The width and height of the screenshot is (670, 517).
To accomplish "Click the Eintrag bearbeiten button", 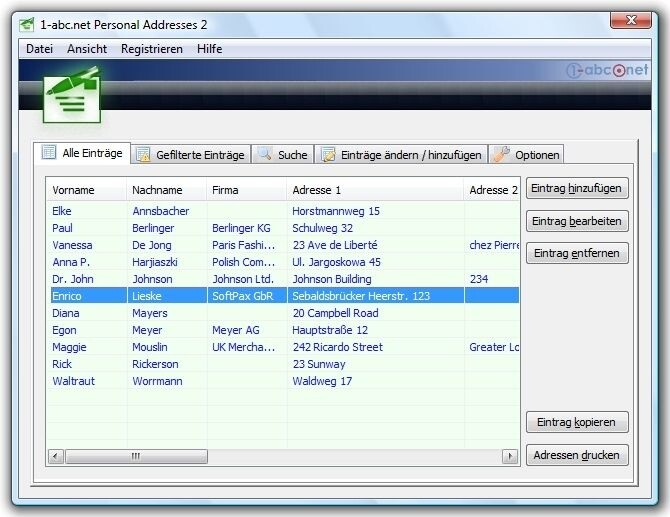I will (x=577, y=221).
